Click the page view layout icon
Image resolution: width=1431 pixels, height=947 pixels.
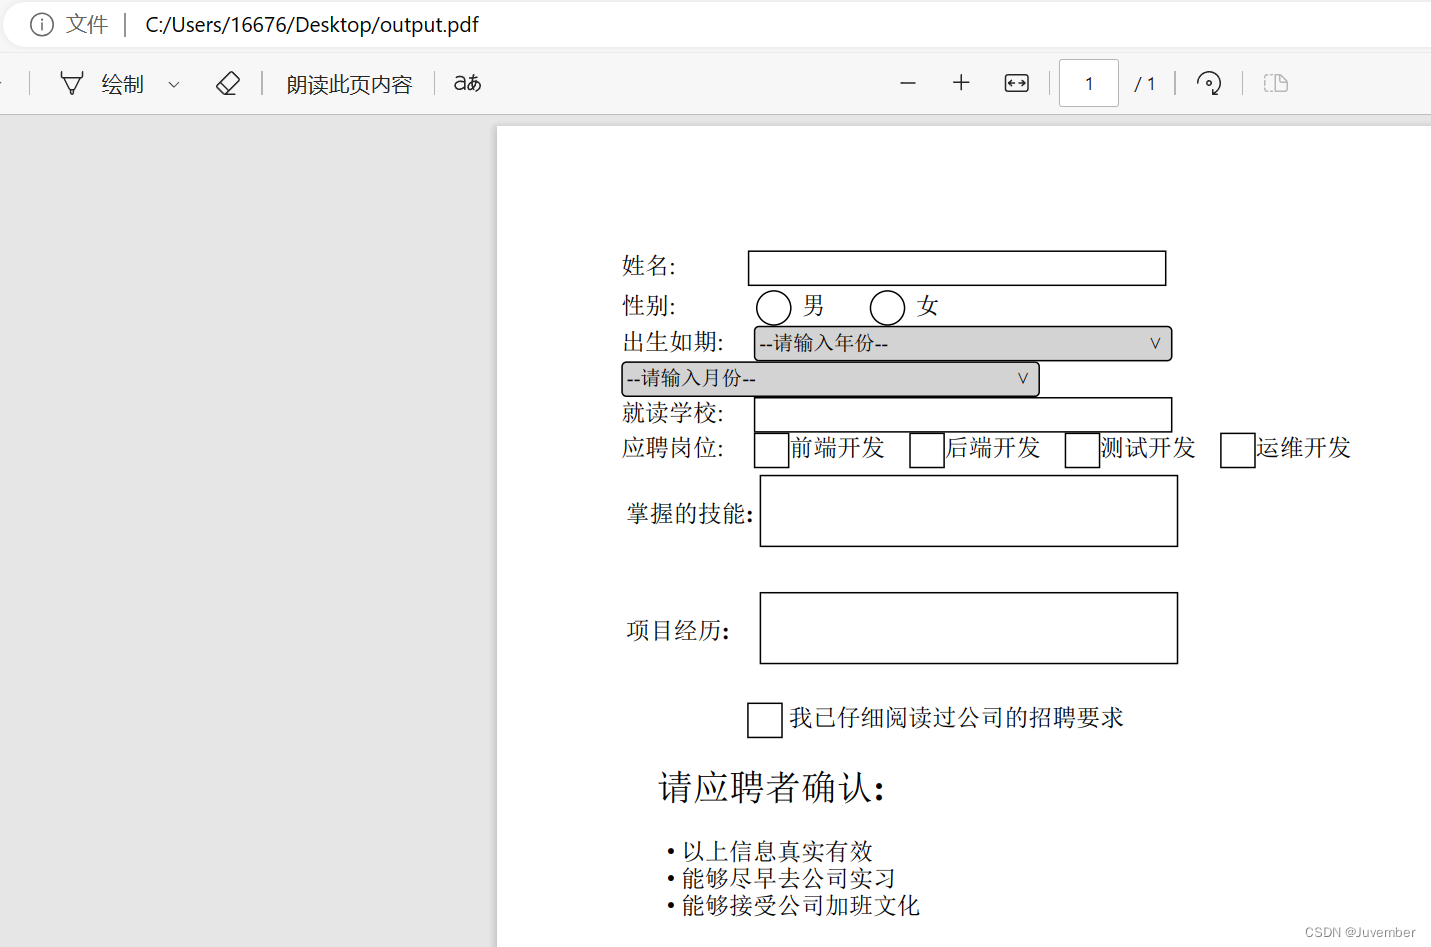tap(1275, 83)
